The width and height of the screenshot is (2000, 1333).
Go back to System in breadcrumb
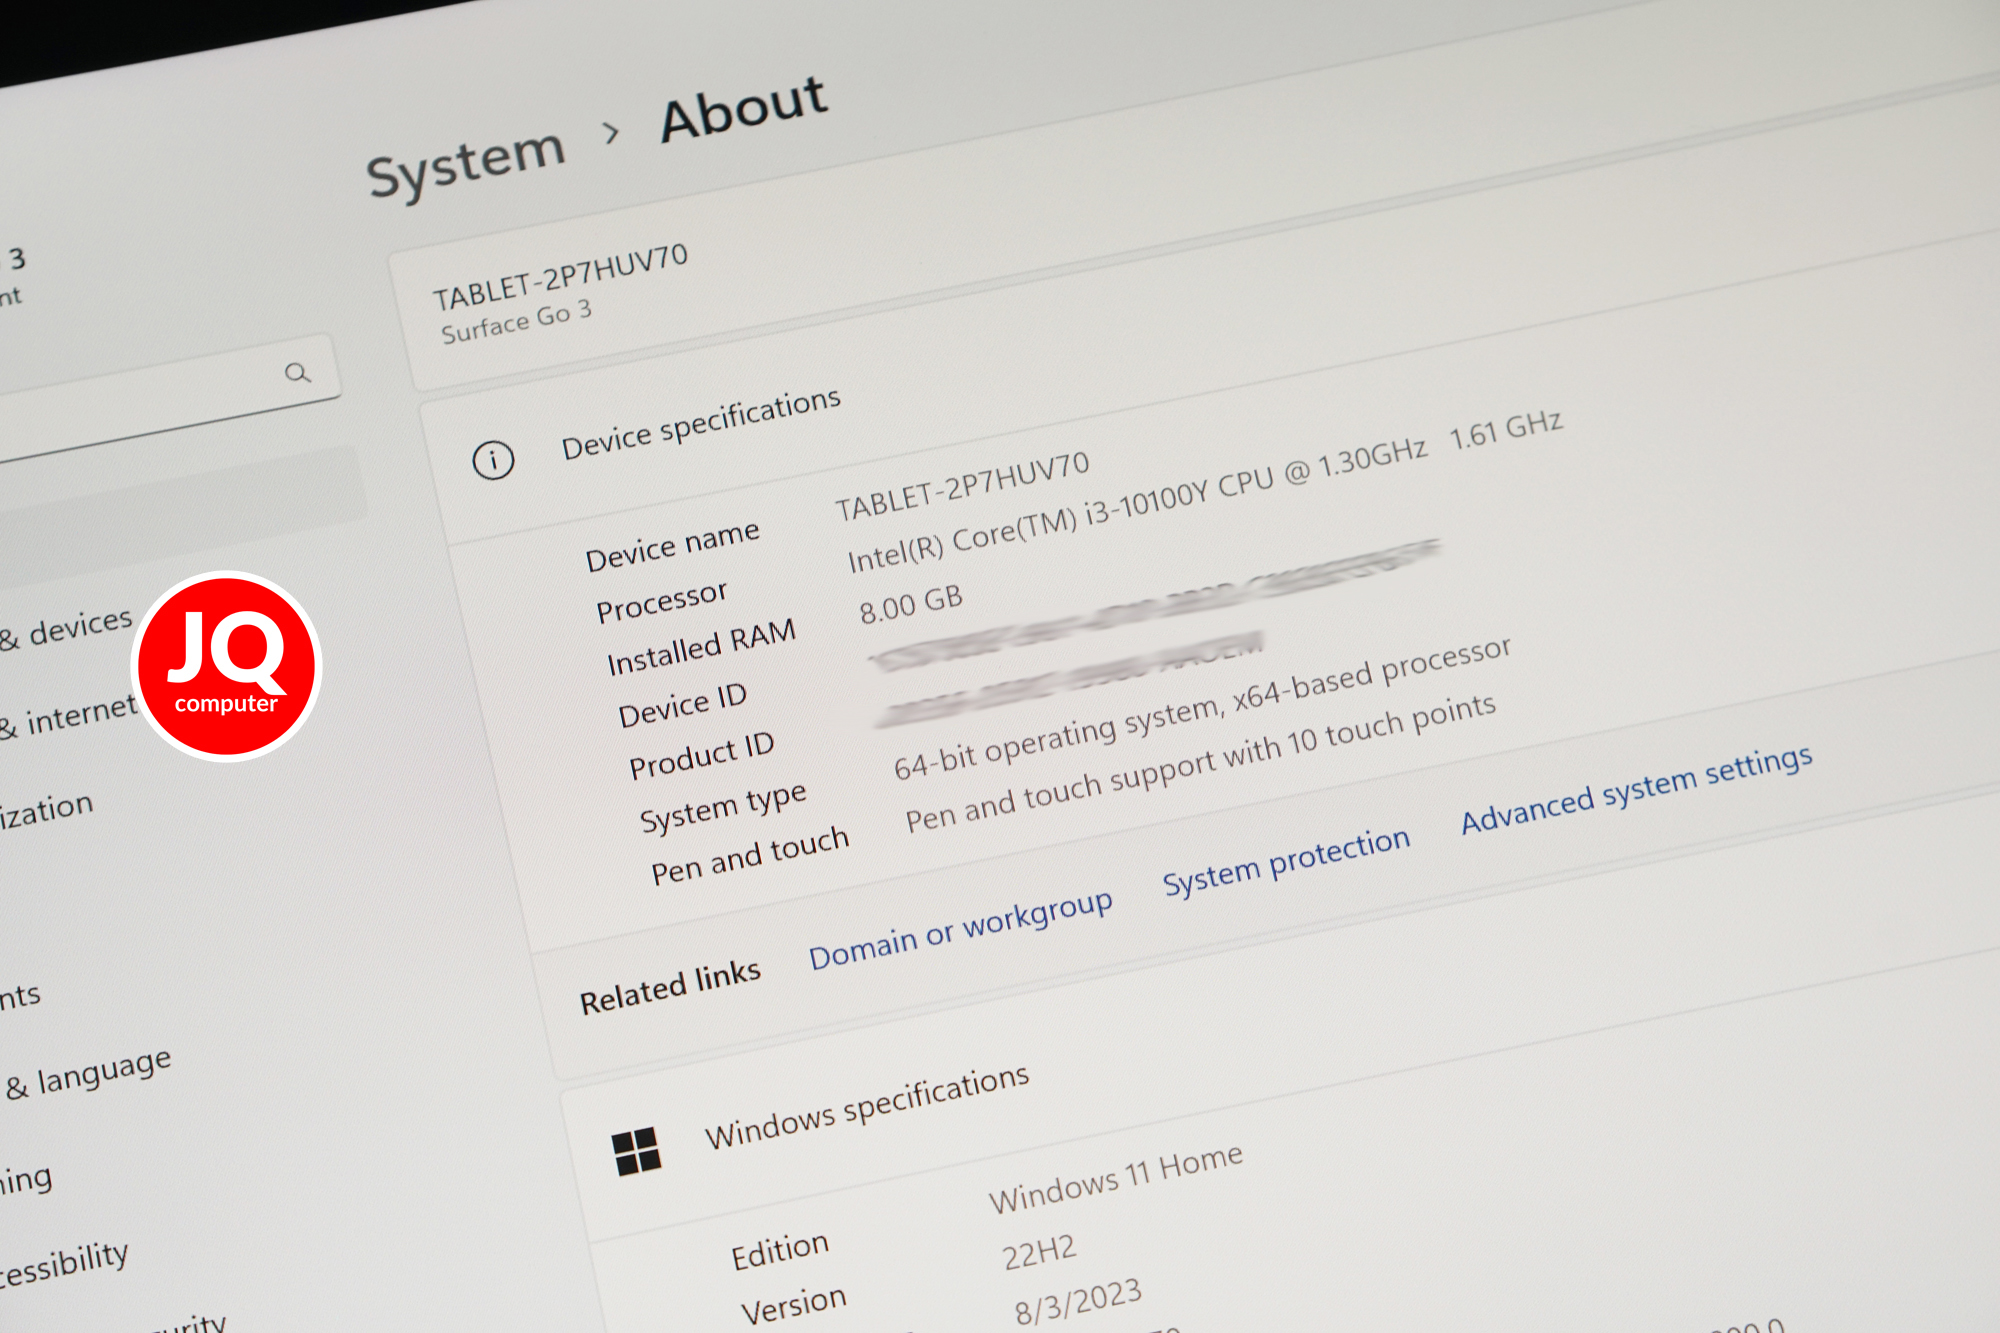466,163
